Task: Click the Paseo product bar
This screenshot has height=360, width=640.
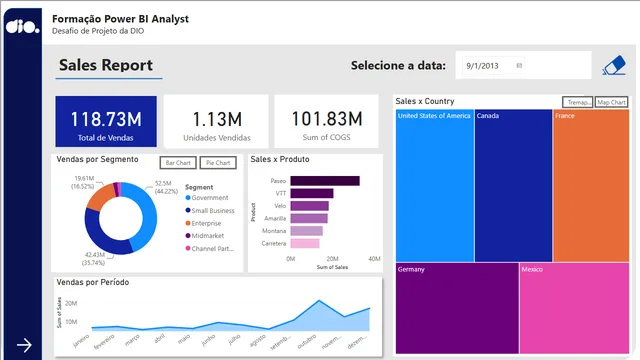Action: (325, 181)
